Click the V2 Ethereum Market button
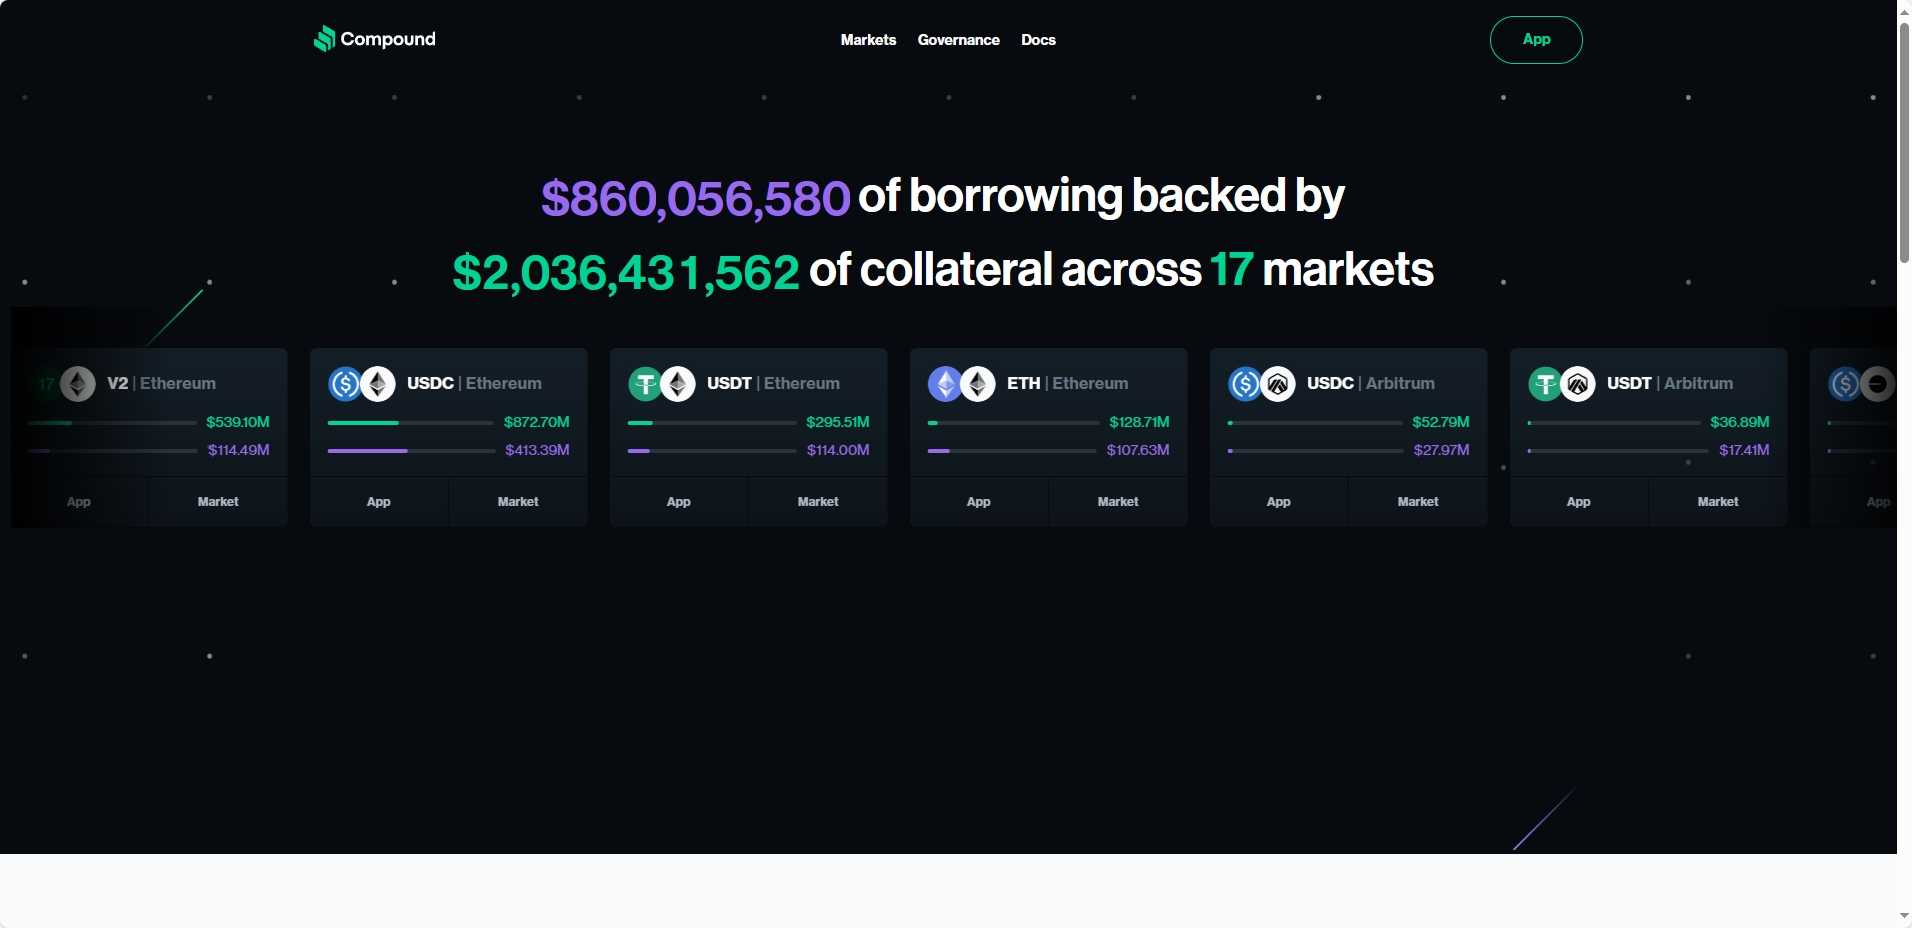 218,502
